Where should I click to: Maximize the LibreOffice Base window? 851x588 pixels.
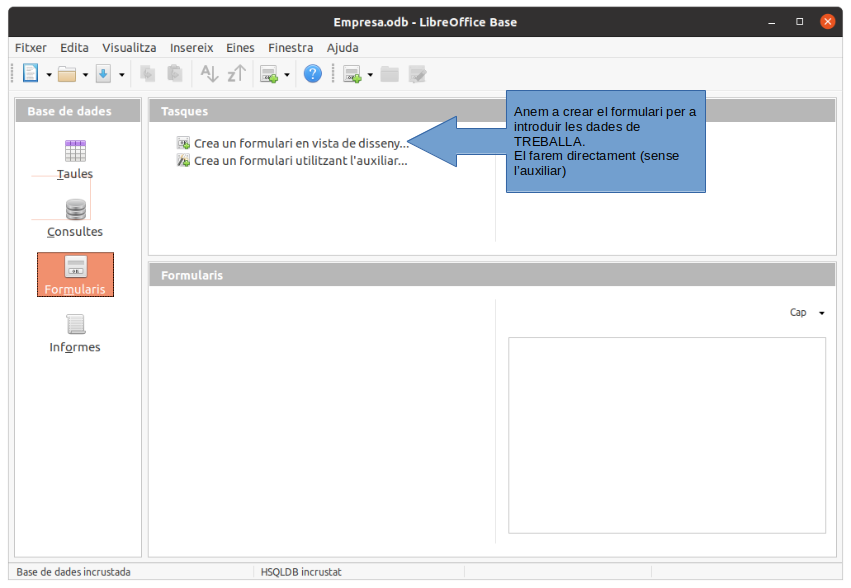799,22
